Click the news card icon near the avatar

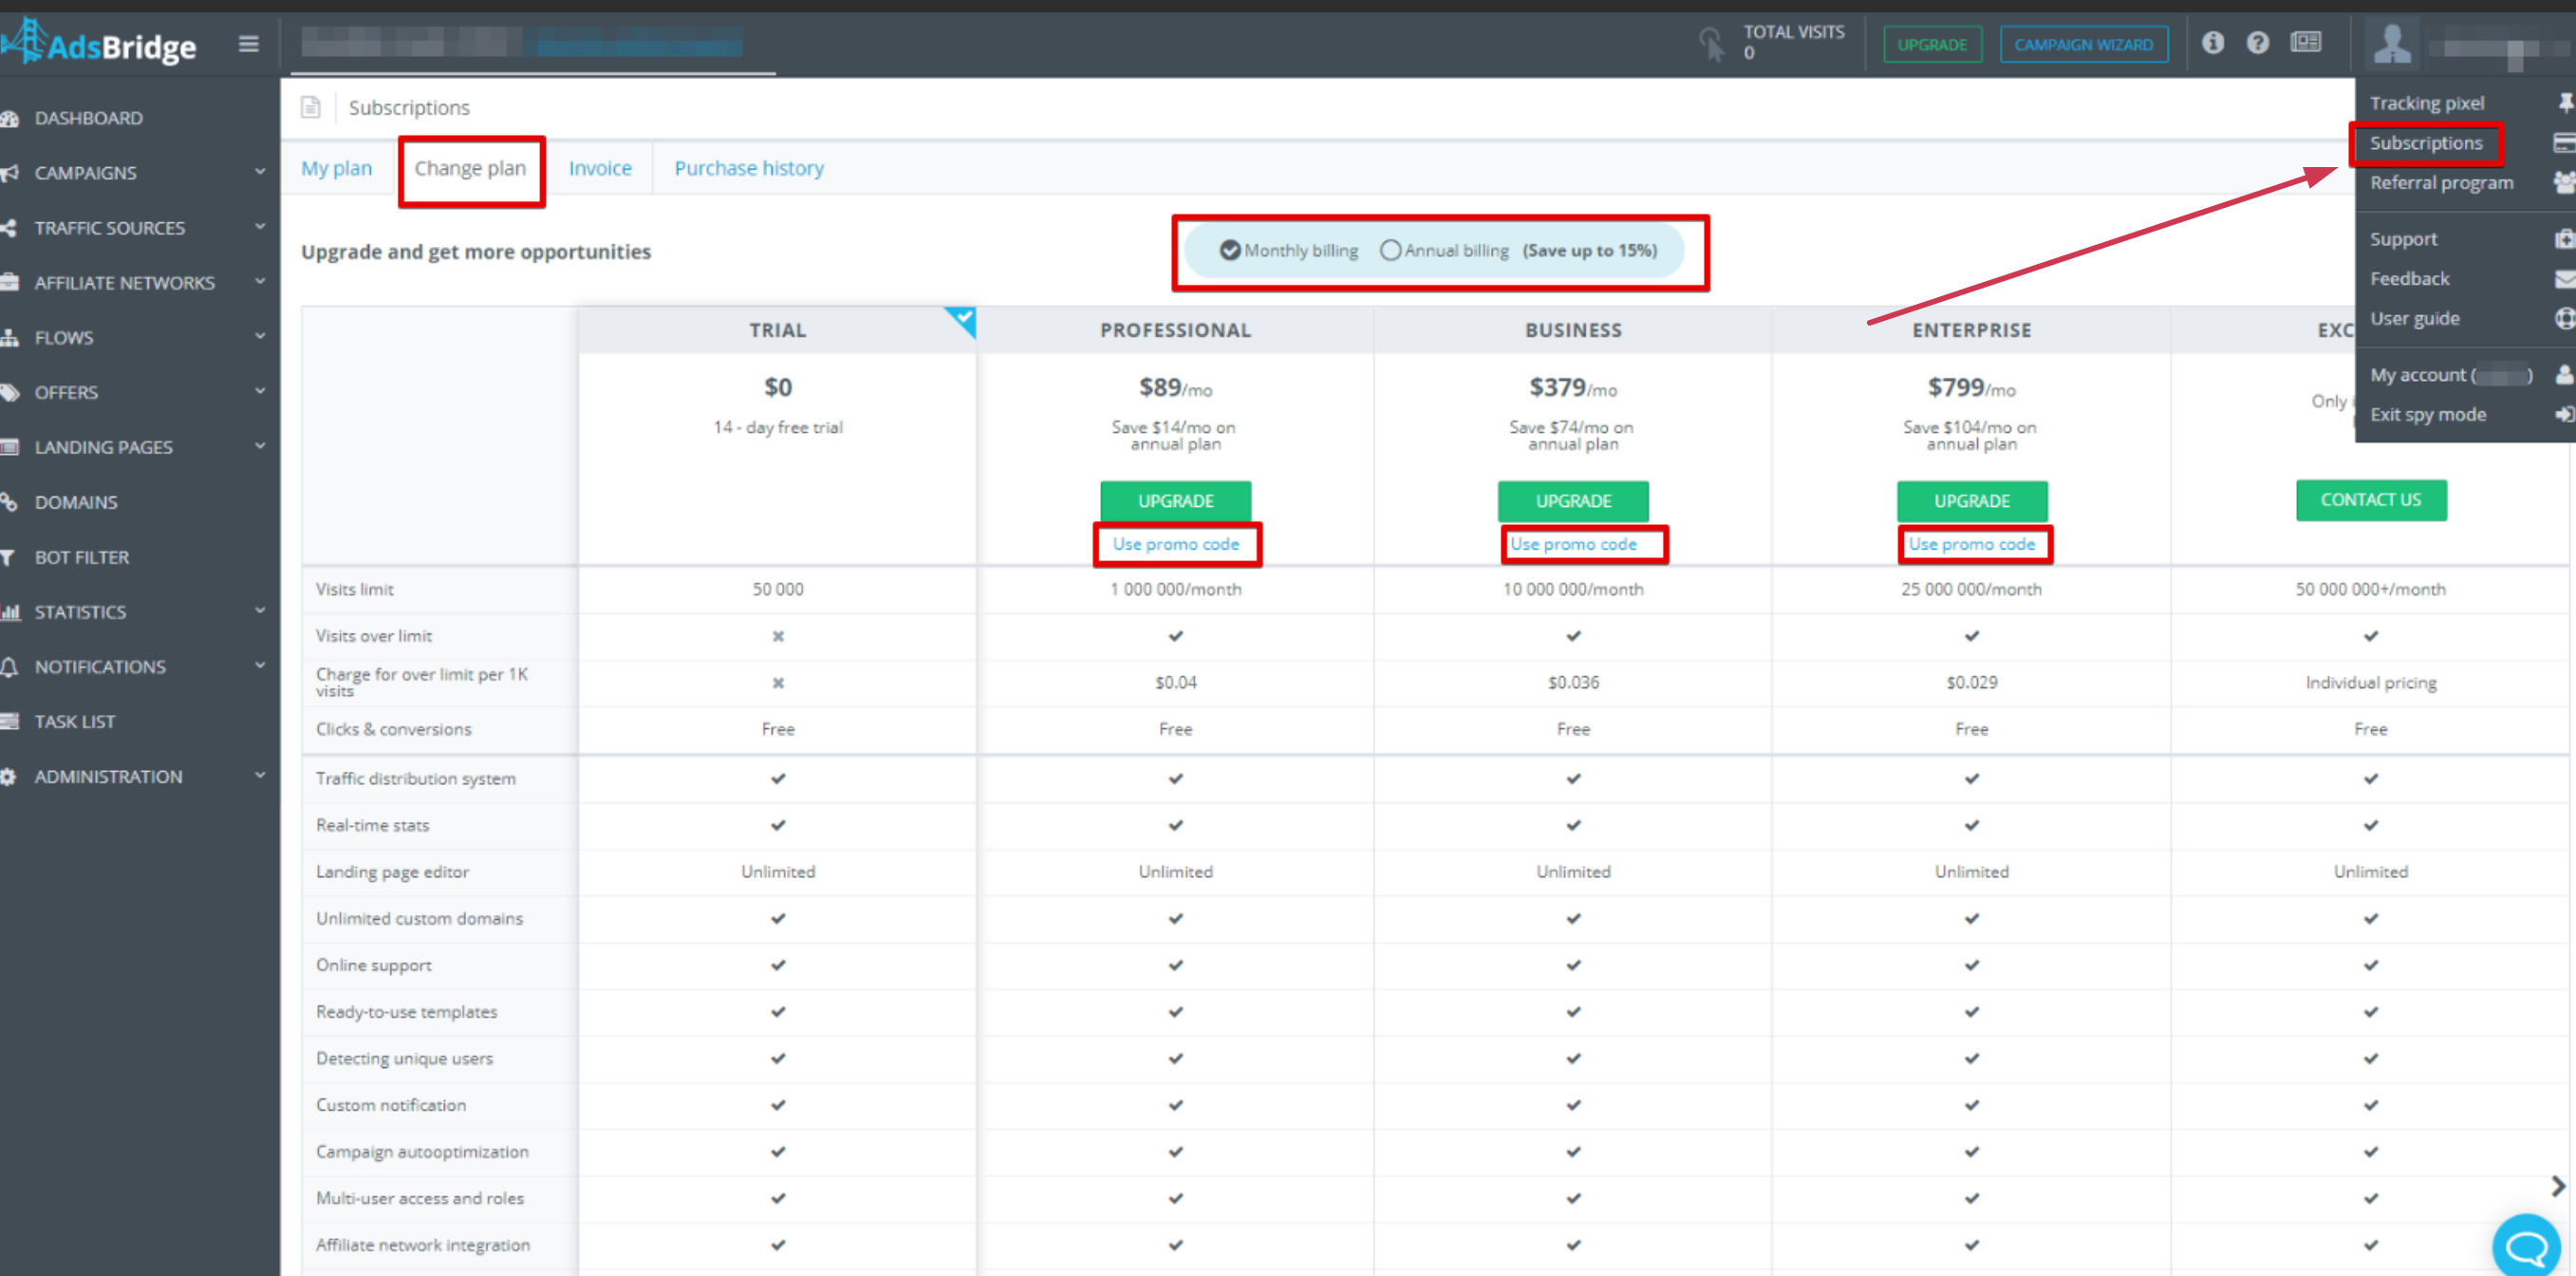(2306, 42)
